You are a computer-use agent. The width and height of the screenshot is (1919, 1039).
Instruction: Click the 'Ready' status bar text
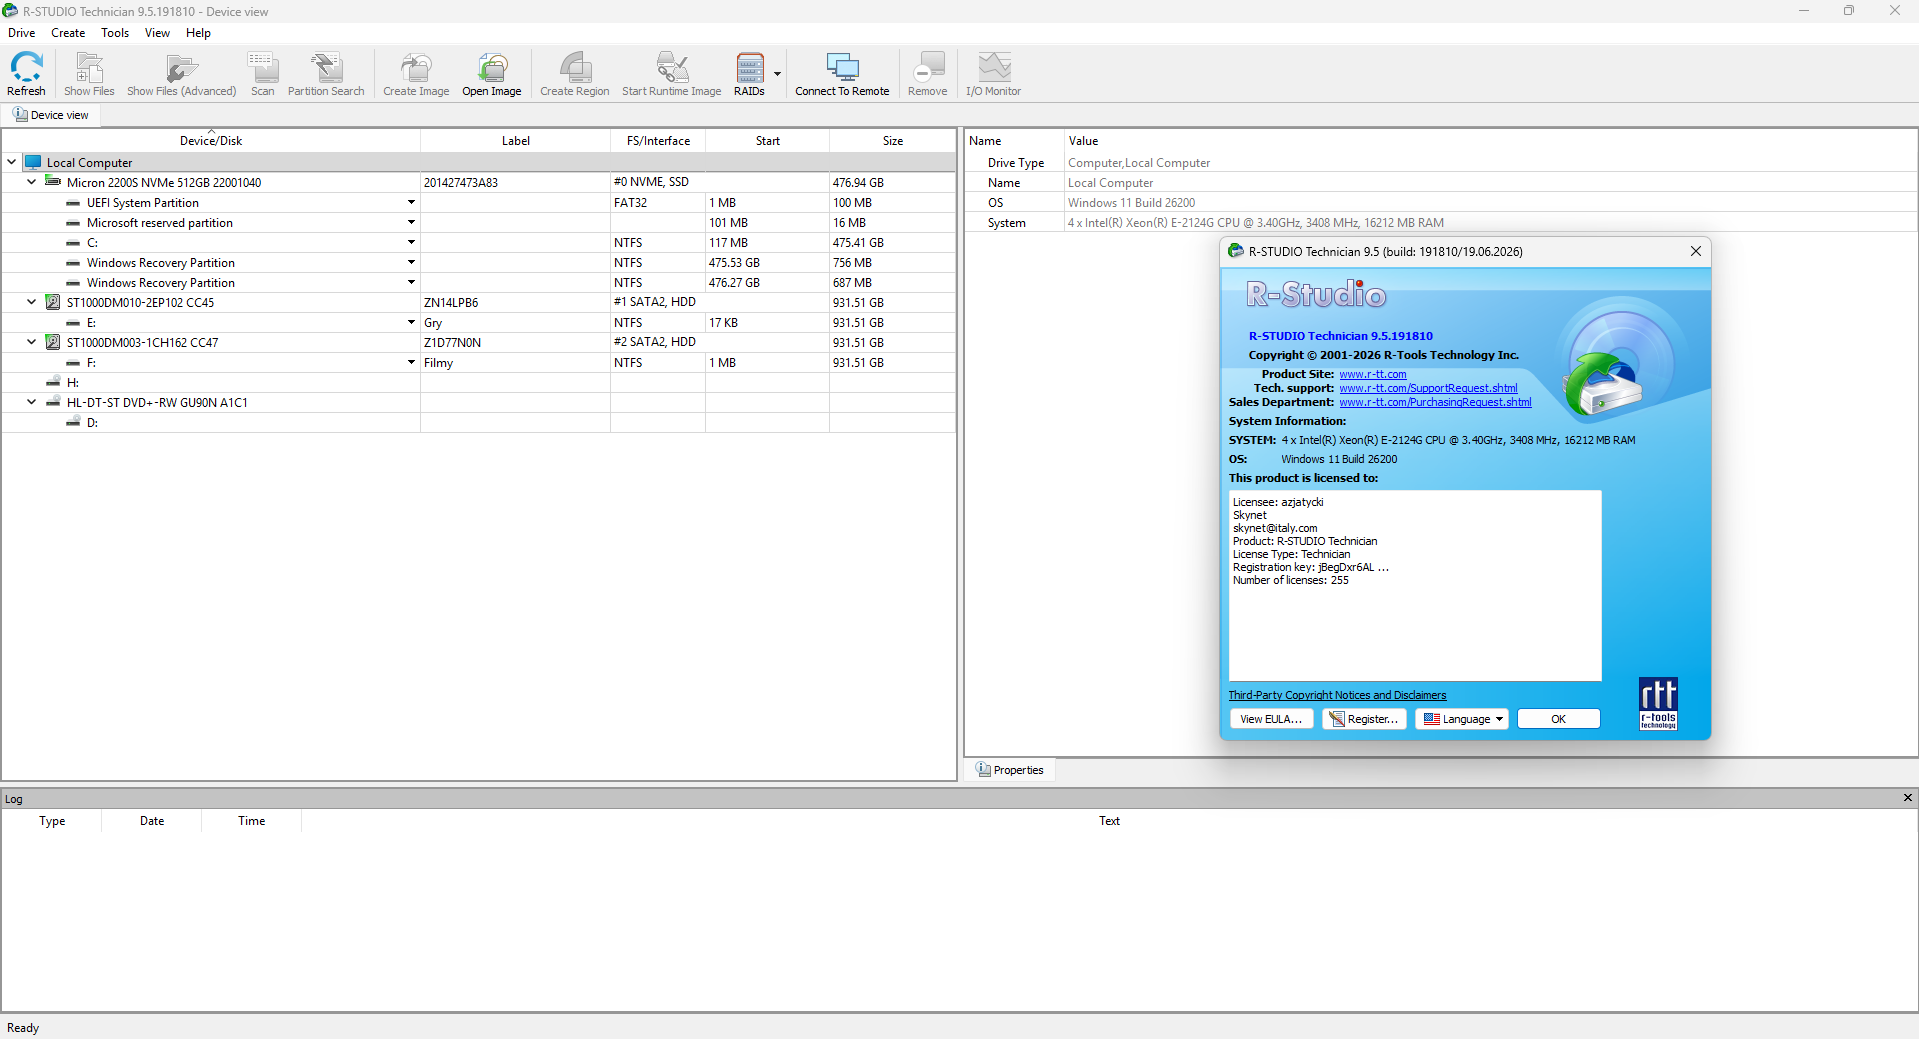23,1028
